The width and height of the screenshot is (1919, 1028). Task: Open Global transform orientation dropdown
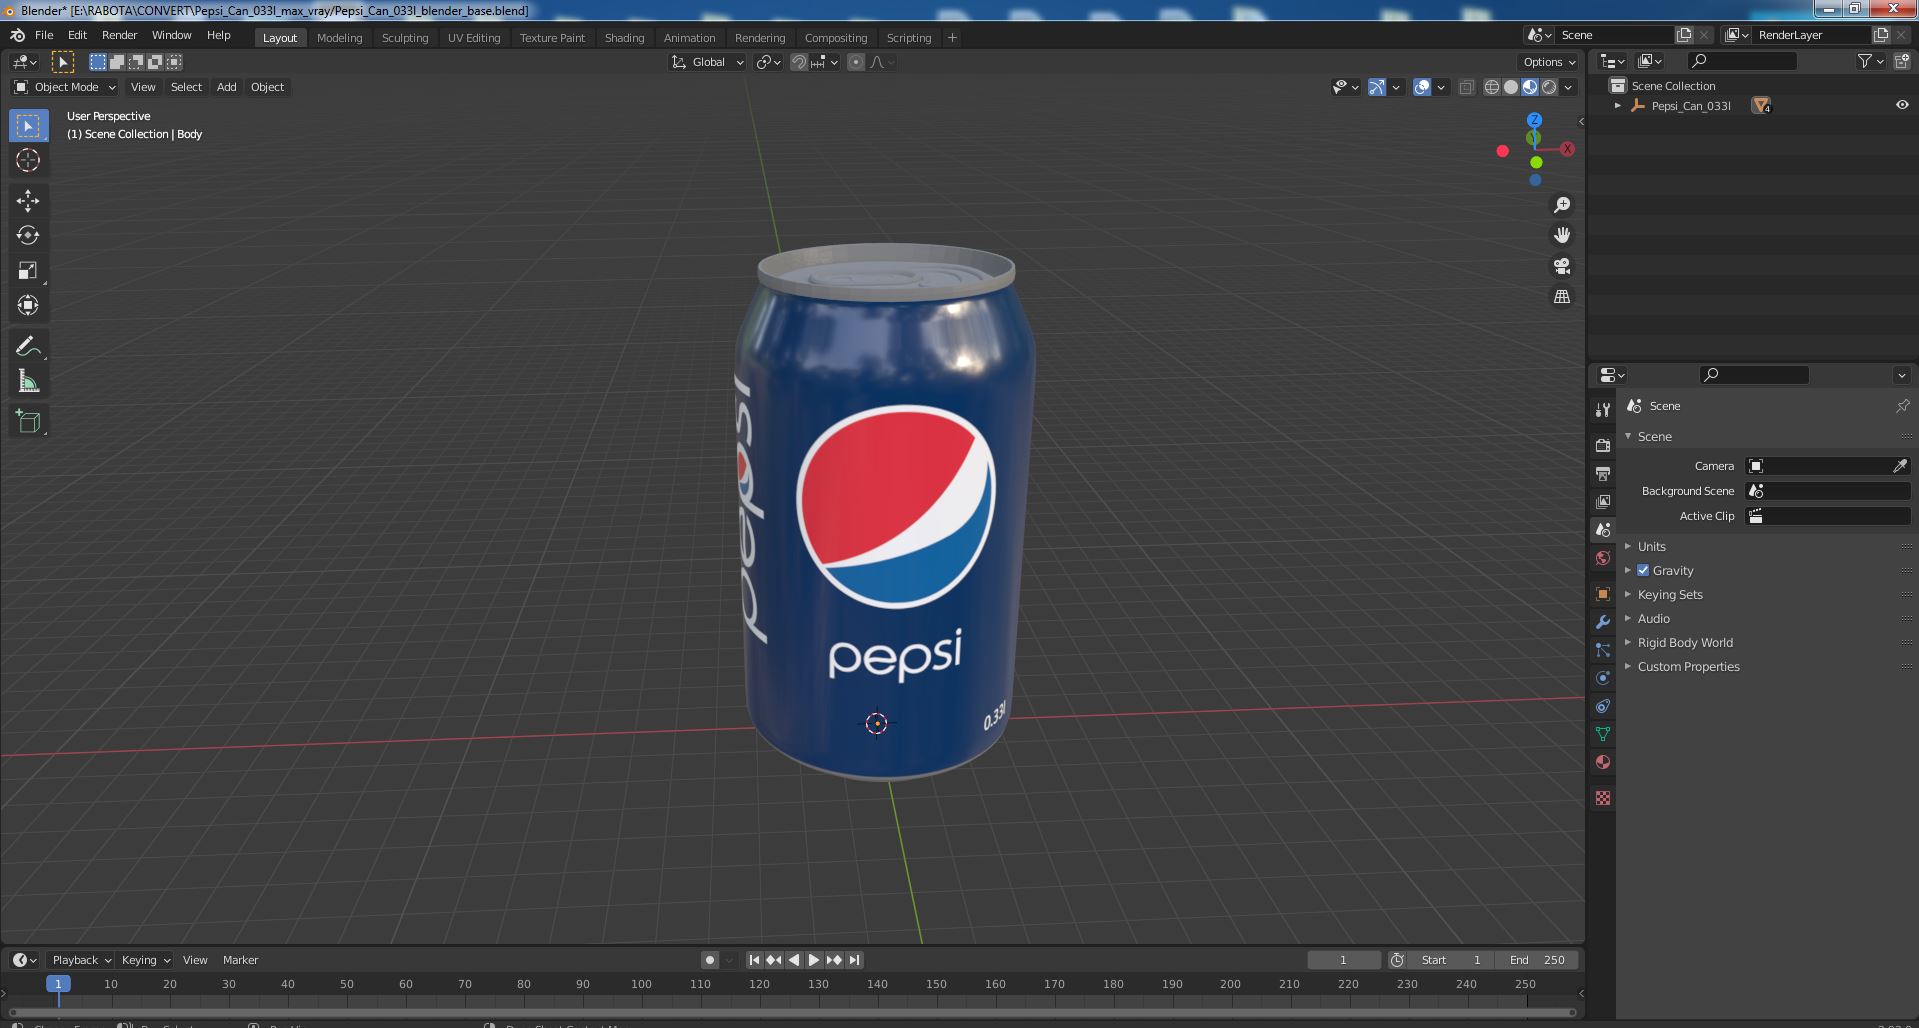pos(707,62)
